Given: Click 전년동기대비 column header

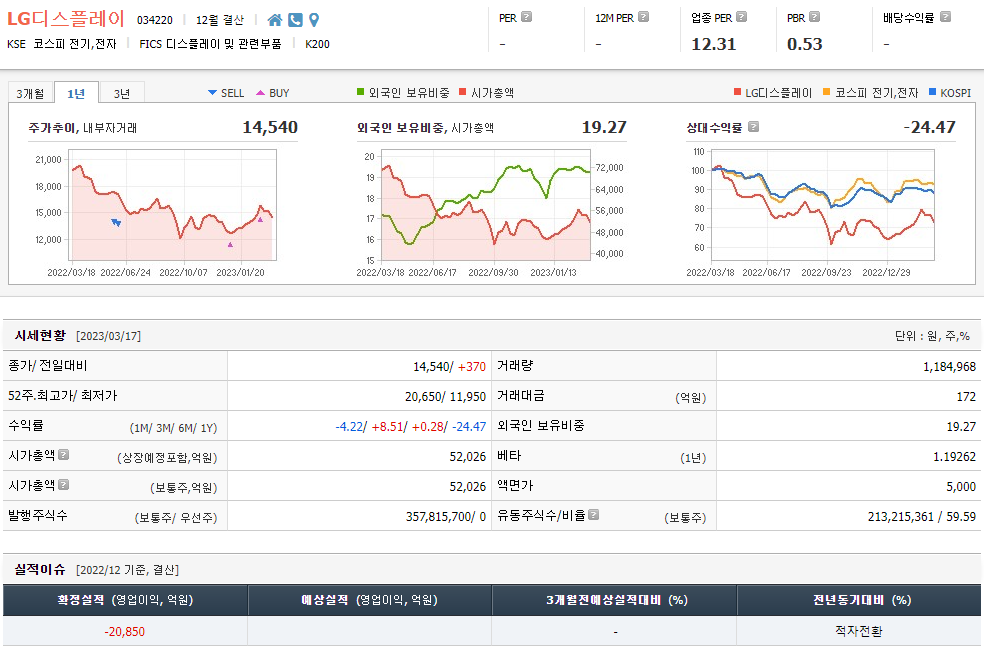Looking at the screenshot, I should [x=859, y=600].
